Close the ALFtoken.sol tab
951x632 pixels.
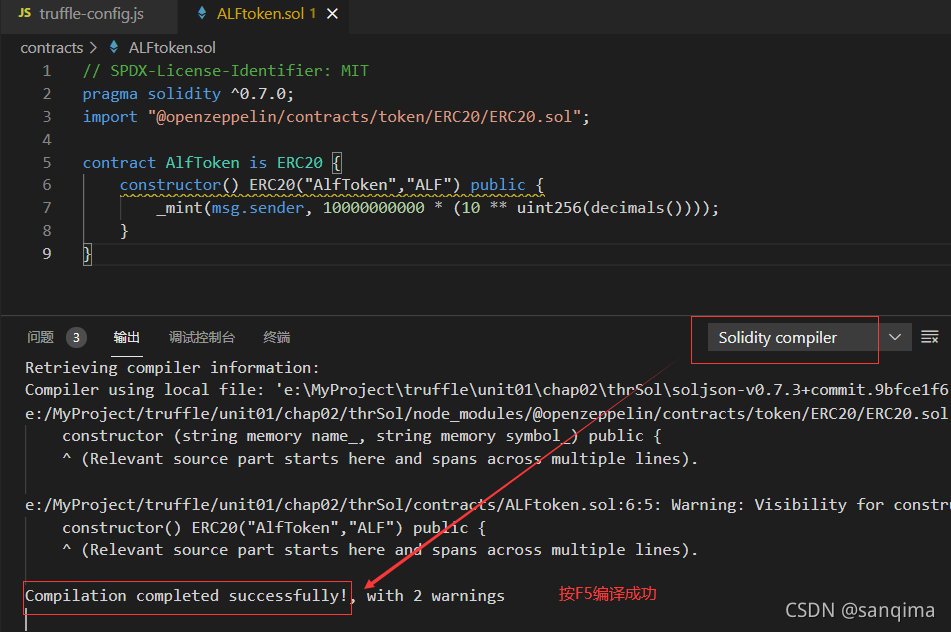[332, 14]
